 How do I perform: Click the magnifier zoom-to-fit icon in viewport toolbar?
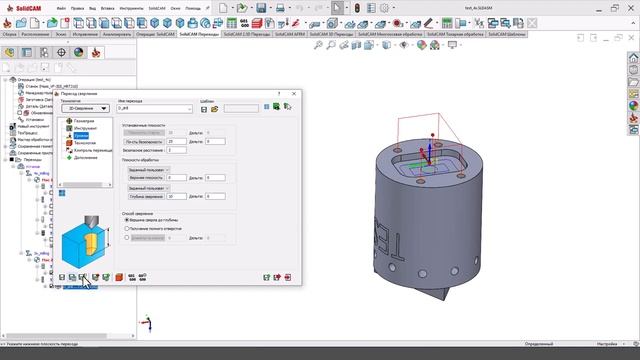318,45
